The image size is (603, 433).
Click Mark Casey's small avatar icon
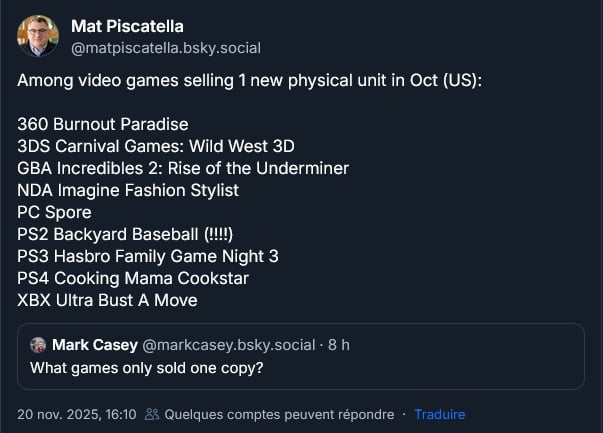38,345
